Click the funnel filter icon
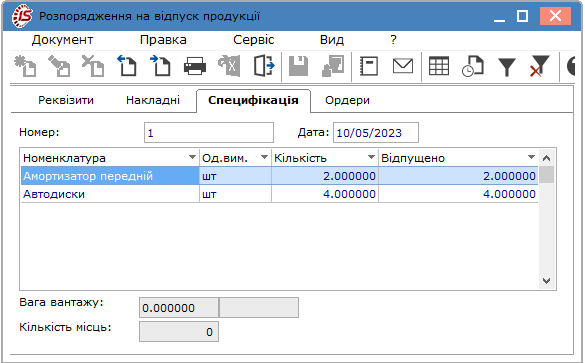 [507, 67]
